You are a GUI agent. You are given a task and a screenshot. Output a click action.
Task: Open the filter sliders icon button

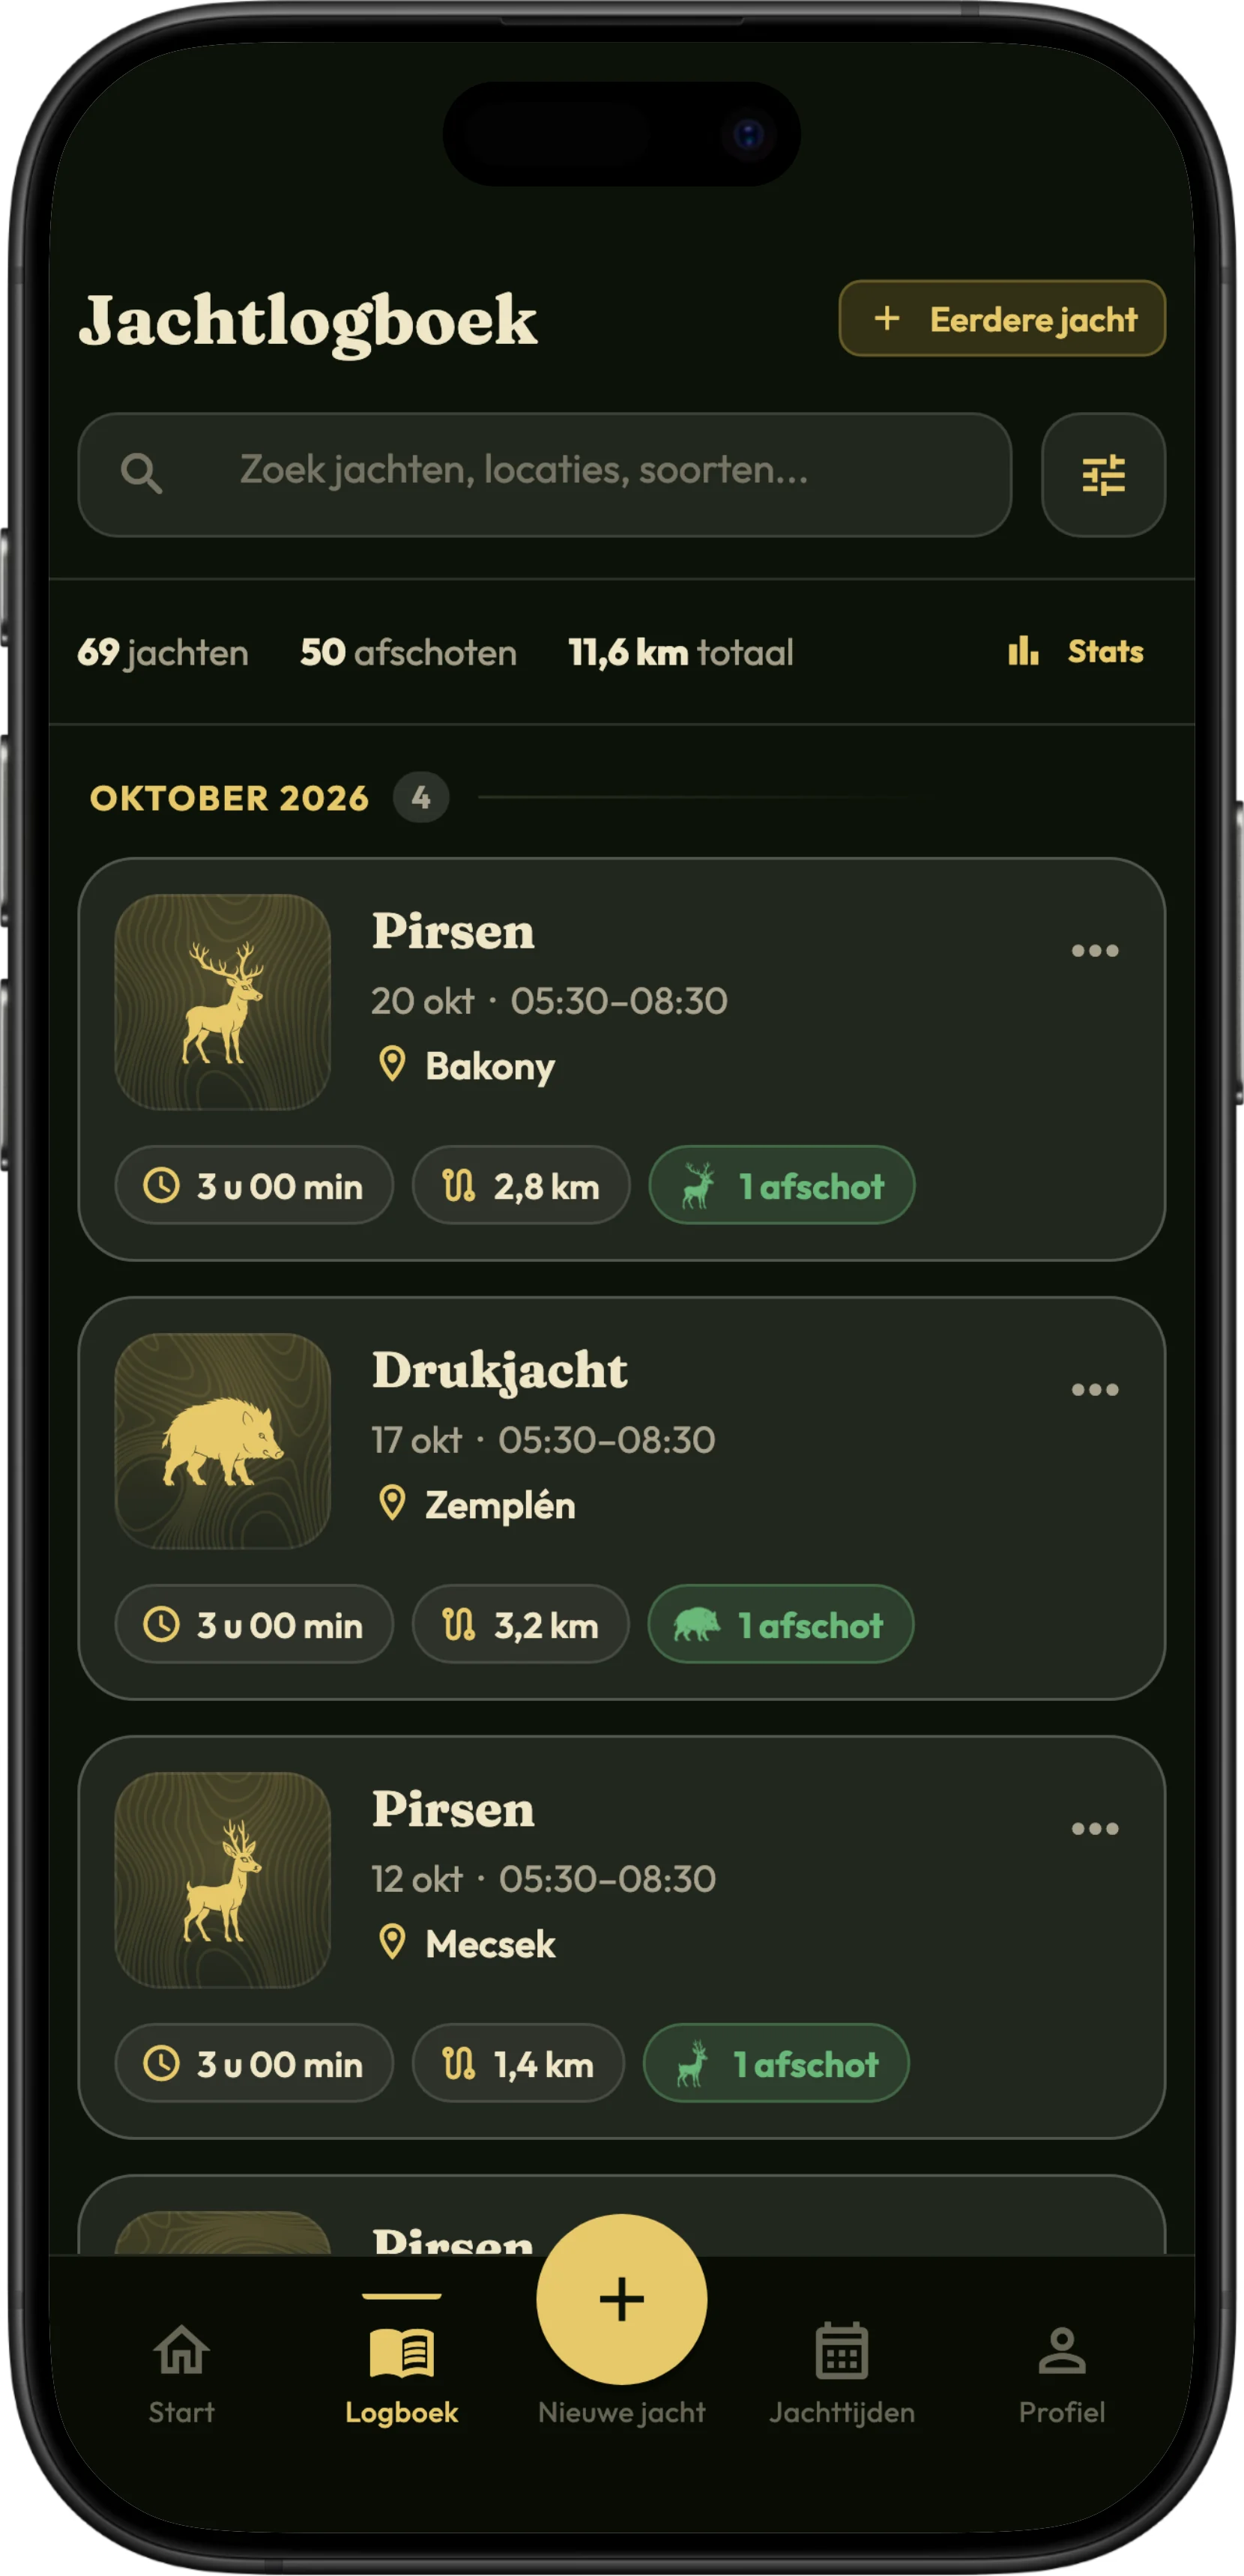point(1102,475)
